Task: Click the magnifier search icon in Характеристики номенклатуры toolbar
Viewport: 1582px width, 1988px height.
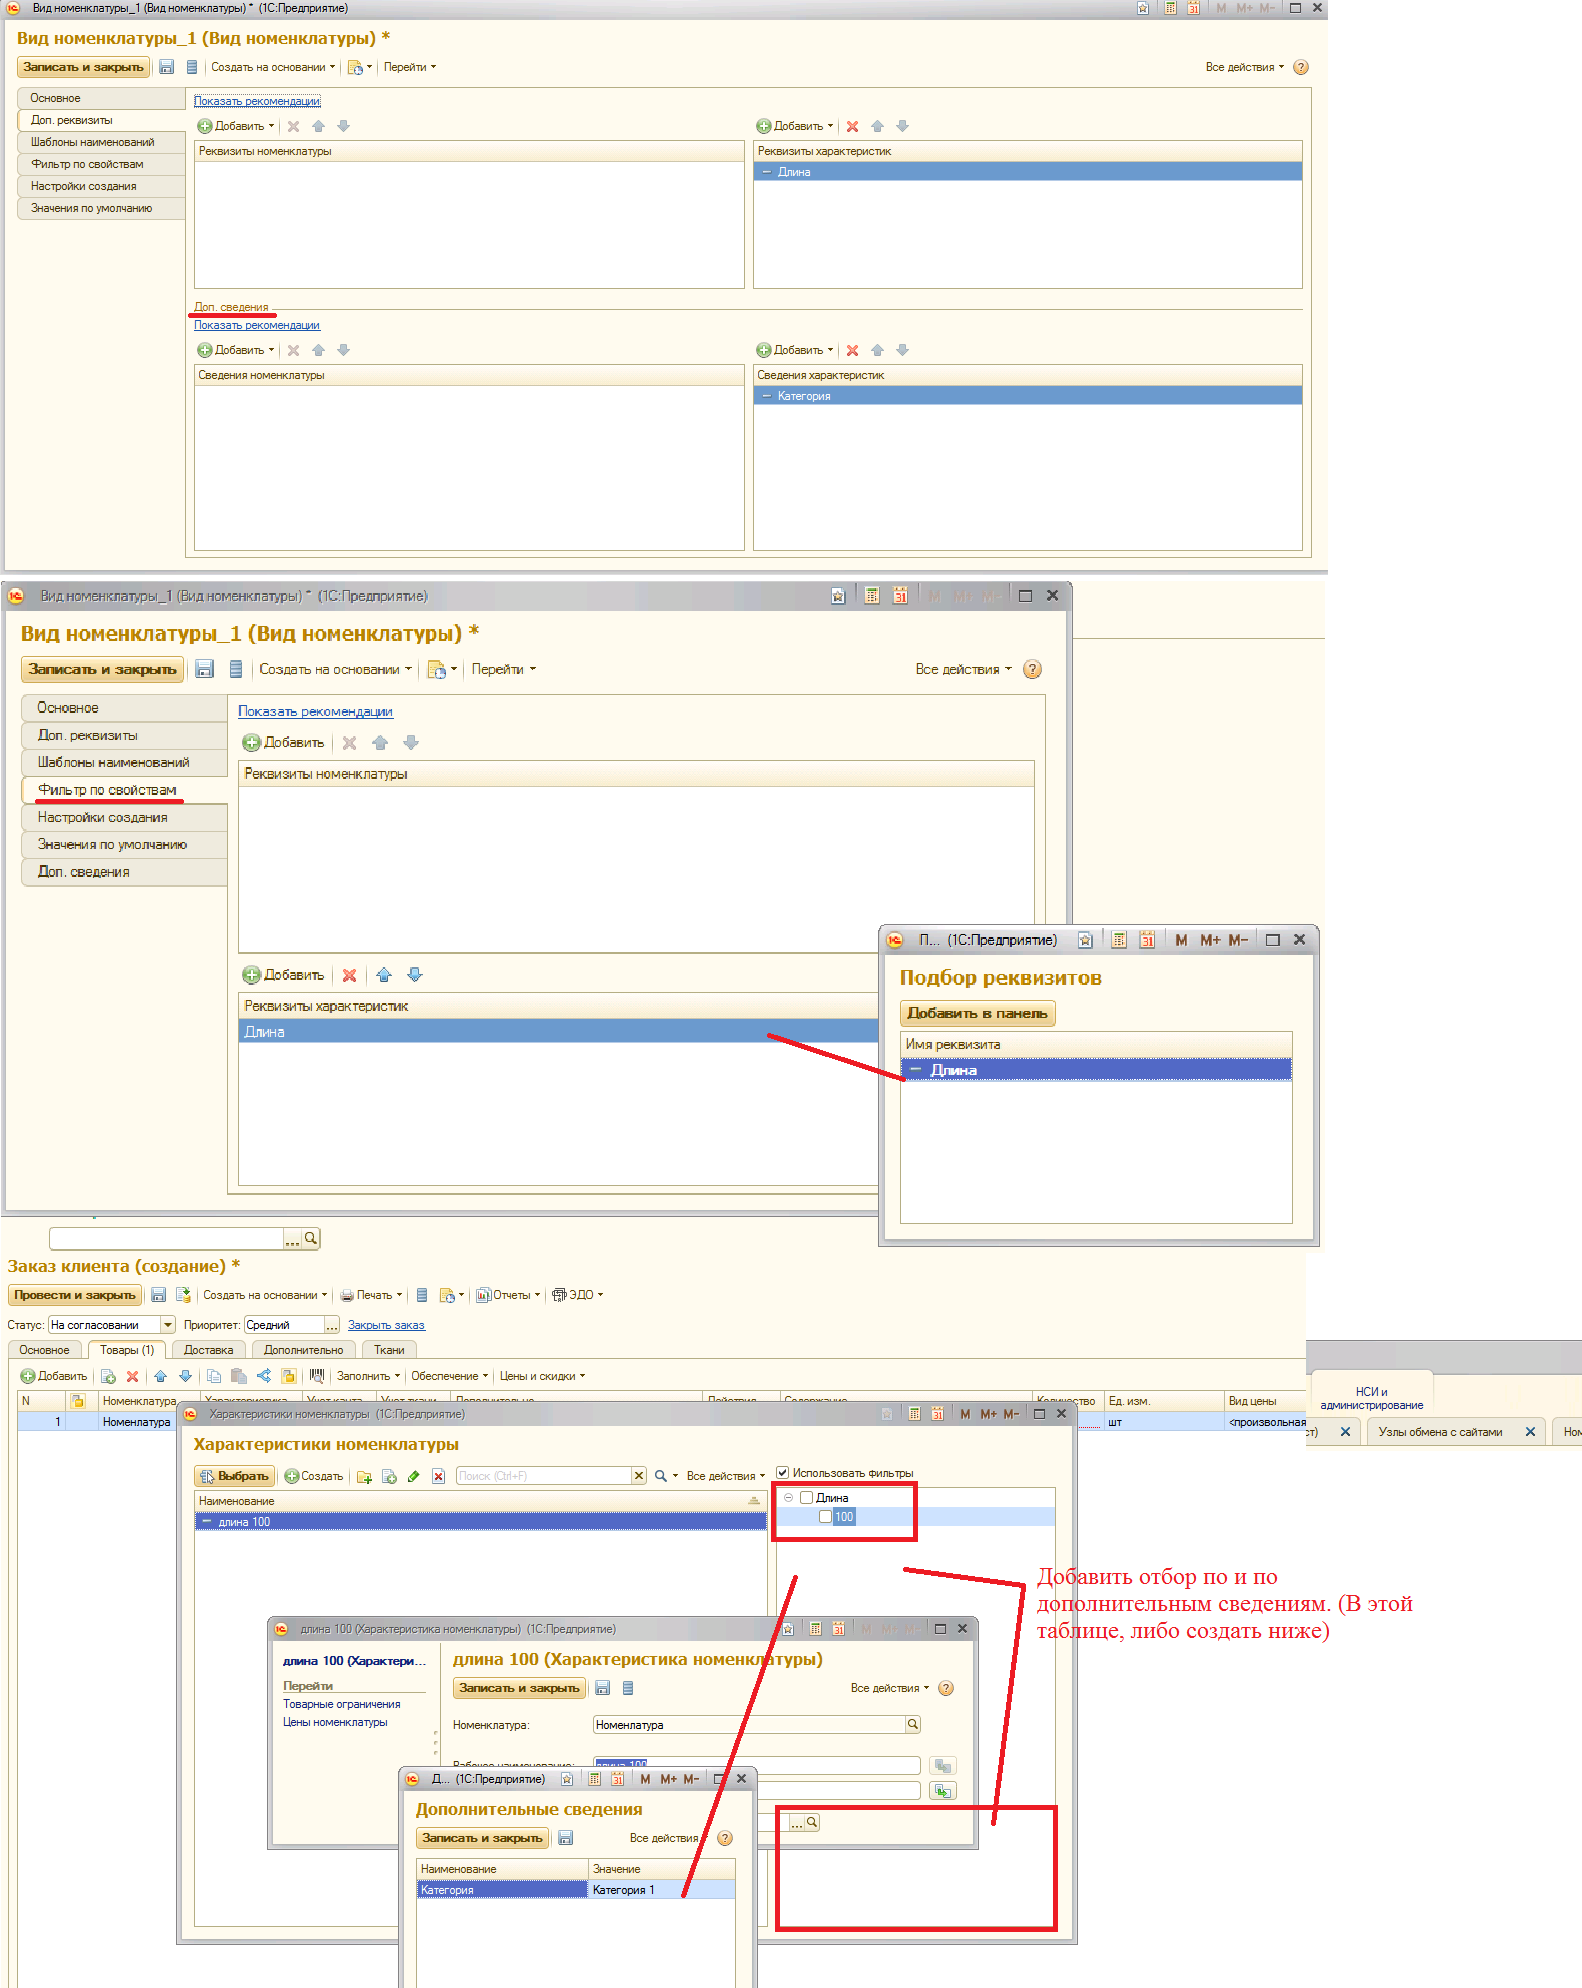Action: click(661, 1476)
